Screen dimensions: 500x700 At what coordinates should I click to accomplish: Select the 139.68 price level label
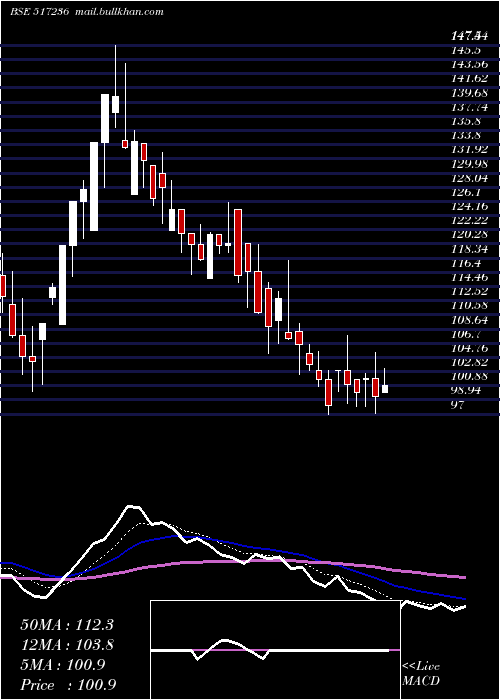tap(470, 92)
